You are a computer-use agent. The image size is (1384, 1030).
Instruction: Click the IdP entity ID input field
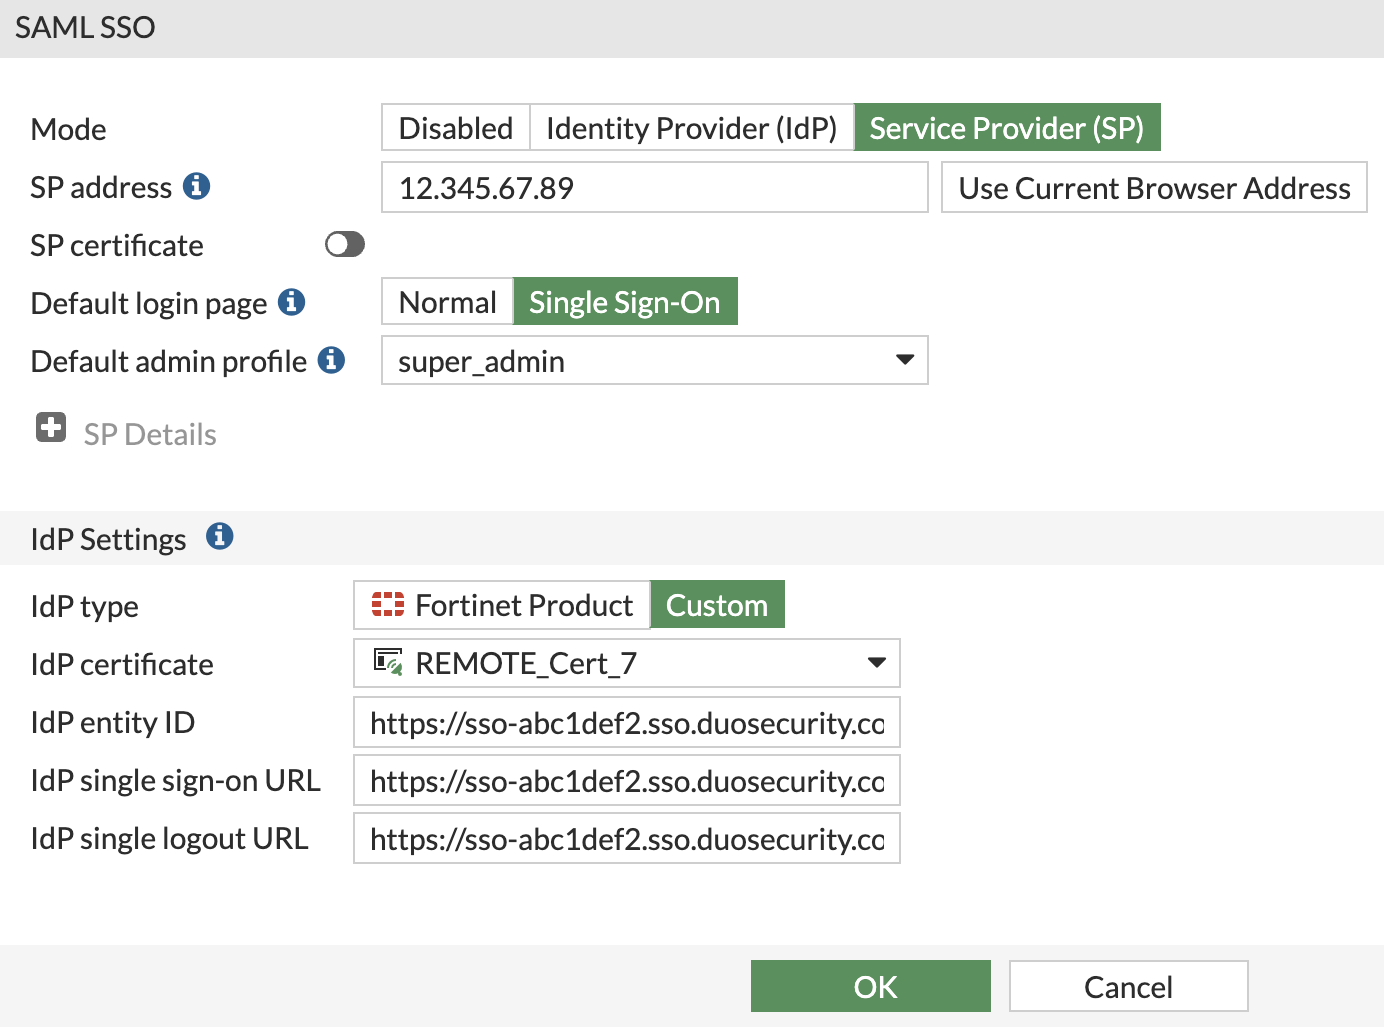tap(627, 722)
